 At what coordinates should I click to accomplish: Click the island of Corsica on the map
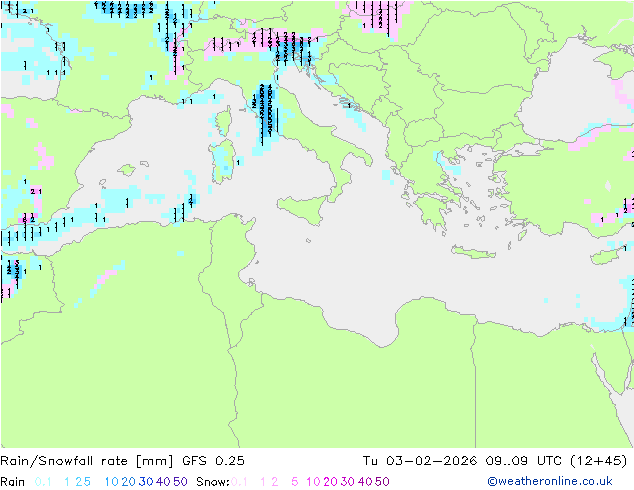point(224,122)
